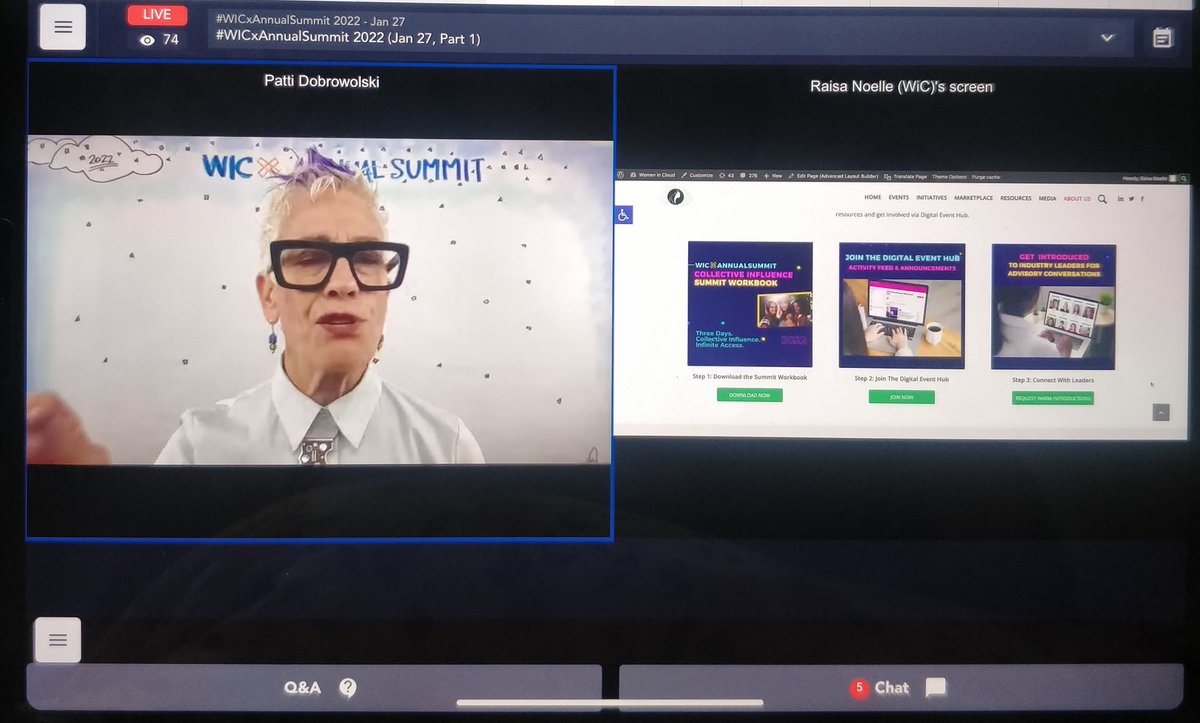Click the REQUEST WARM INTRODUCTIONS button

pyautogui.click(x=1053, y=398)
